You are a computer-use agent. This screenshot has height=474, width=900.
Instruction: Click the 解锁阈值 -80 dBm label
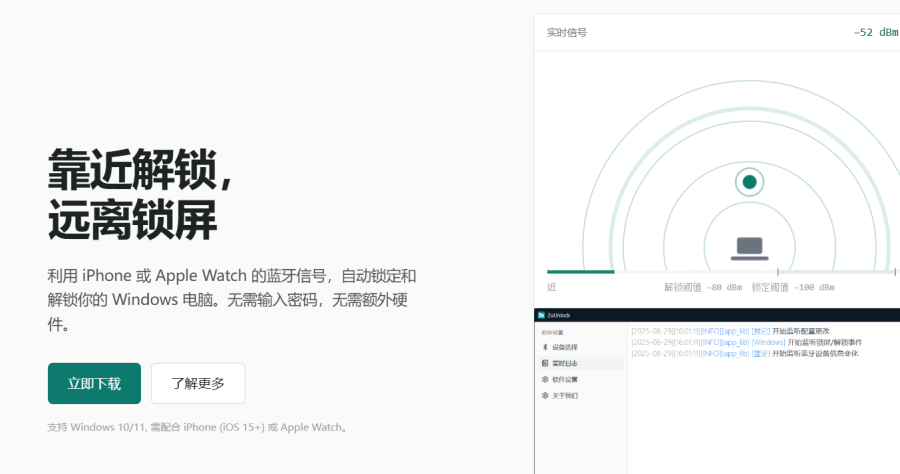click(703, 287)
